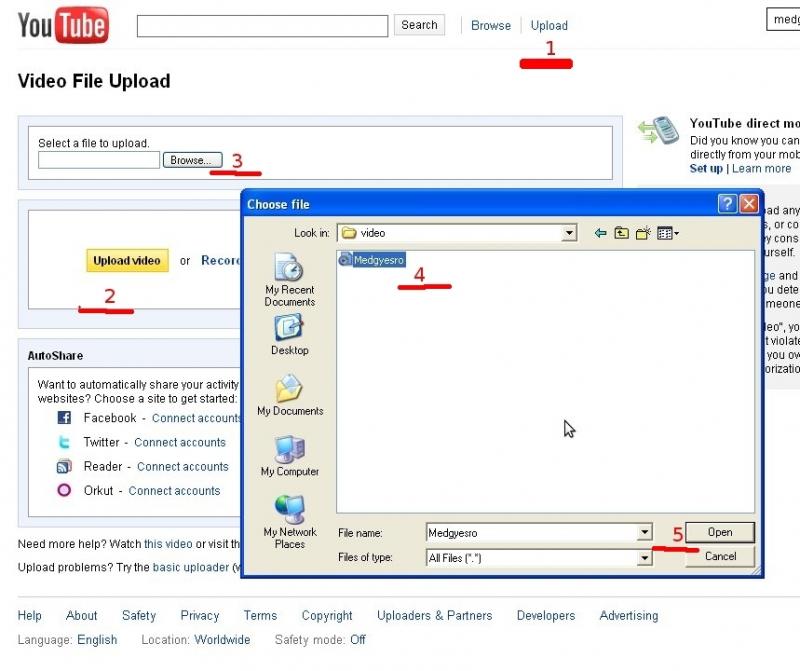Connect accounts for Reader

(183, 466)
